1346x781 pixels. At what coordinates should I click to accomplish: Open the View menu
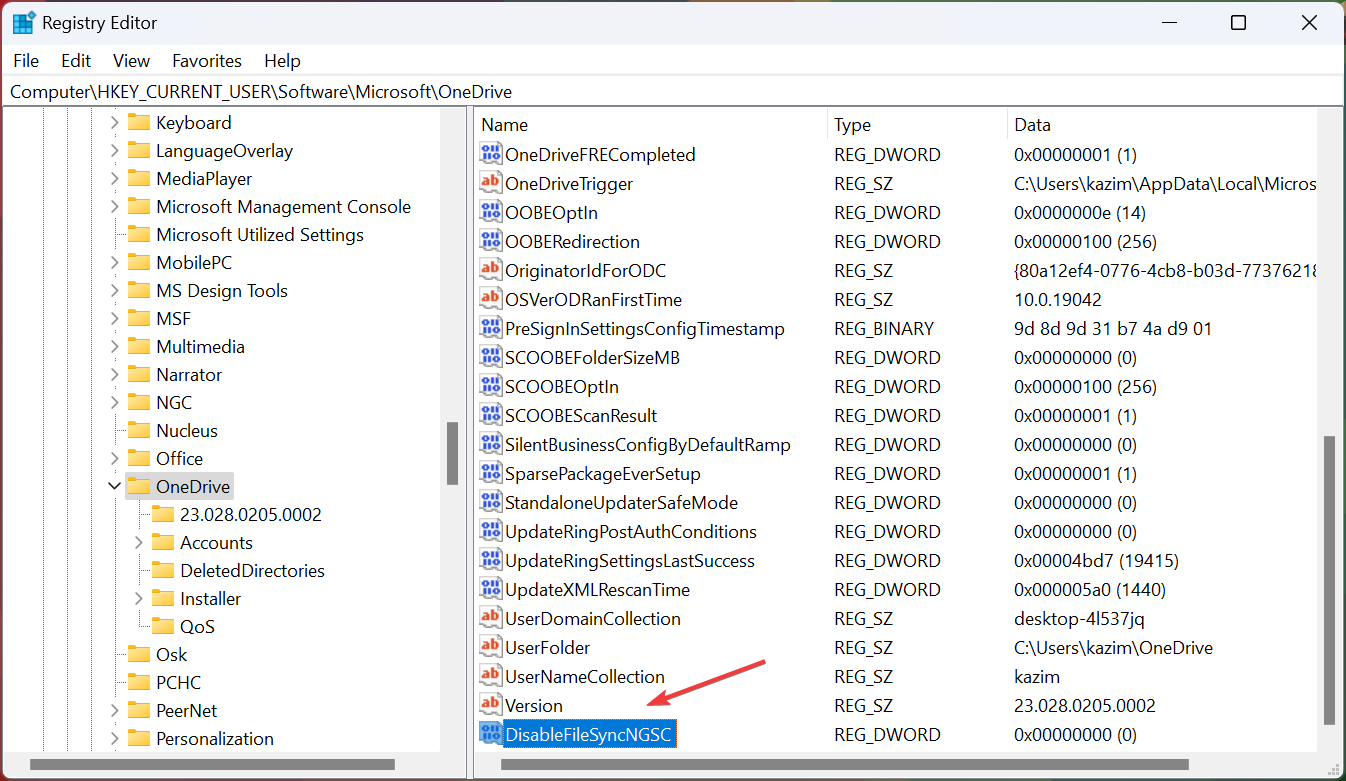[x=131, y=61]
